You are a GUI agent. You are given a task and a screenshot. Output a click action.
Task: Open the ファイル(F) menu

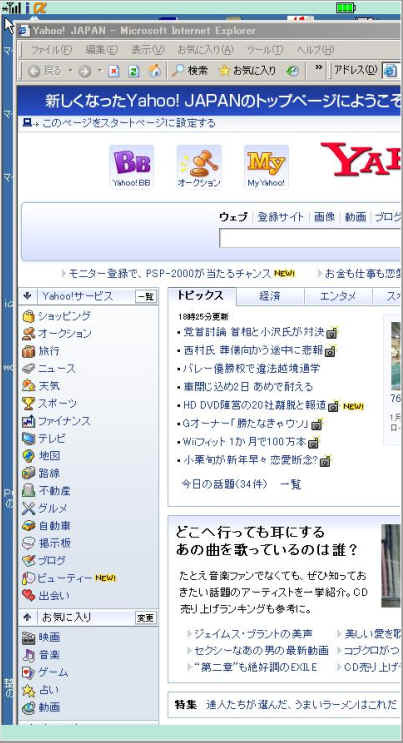pyautogui.click(x=51, y=50)
